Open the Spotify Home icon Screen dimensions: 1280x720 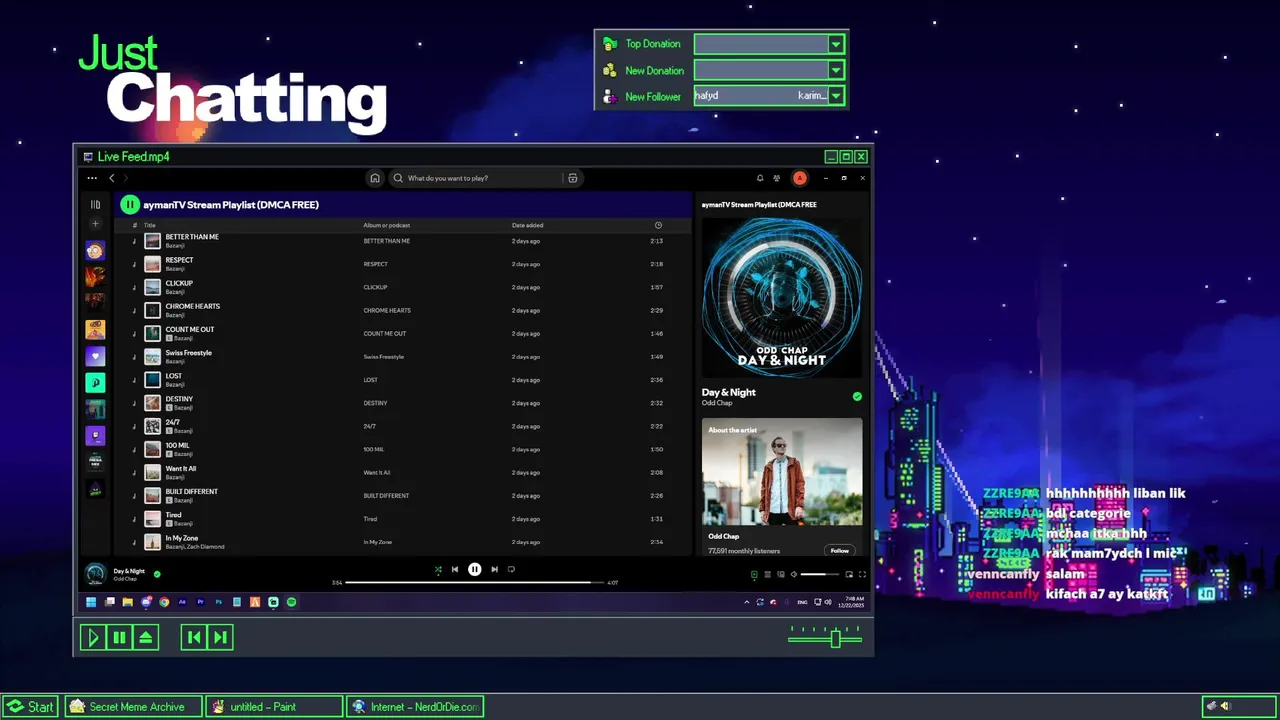click(x=375, y=178)
